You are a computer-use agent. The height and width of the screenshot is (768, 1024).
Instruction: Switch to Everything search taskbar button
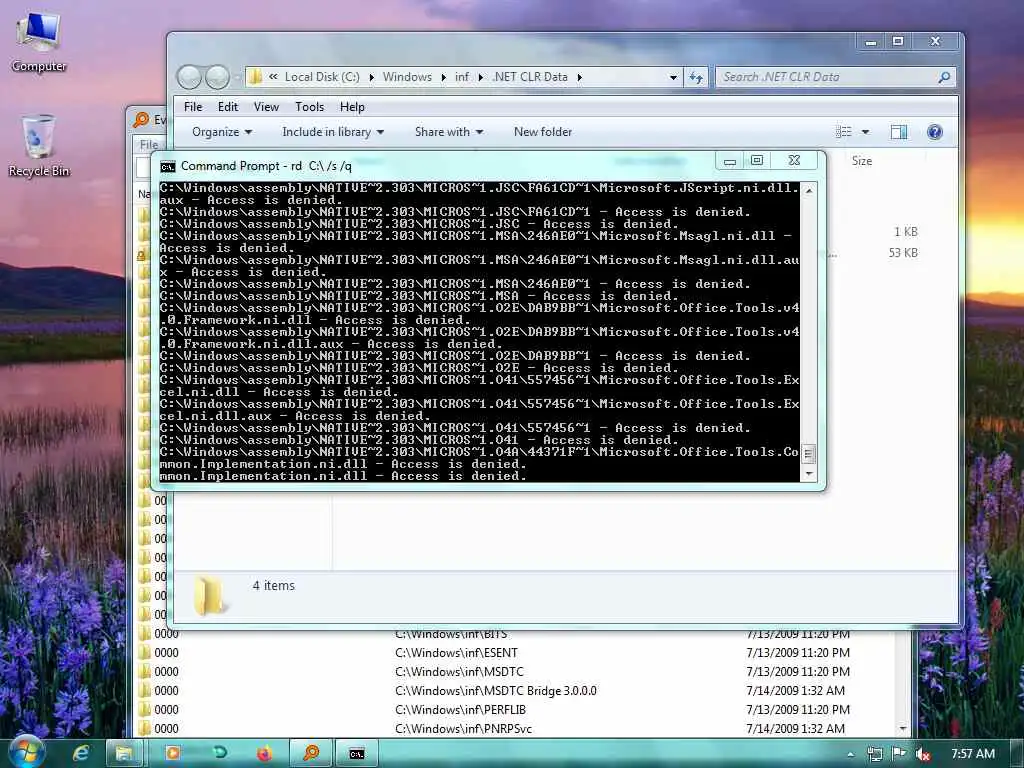[x=311, y=754]
